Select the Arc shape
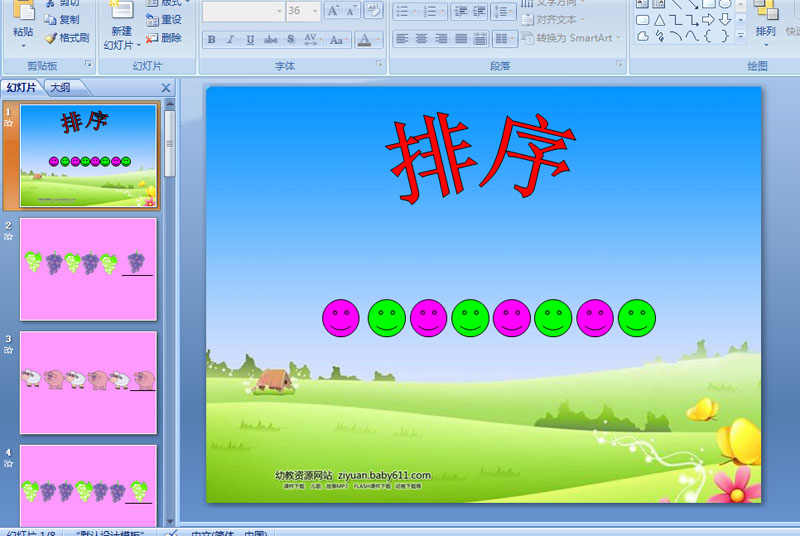The width and height of the screenshot is (800, 536). [x=676, y=36]
